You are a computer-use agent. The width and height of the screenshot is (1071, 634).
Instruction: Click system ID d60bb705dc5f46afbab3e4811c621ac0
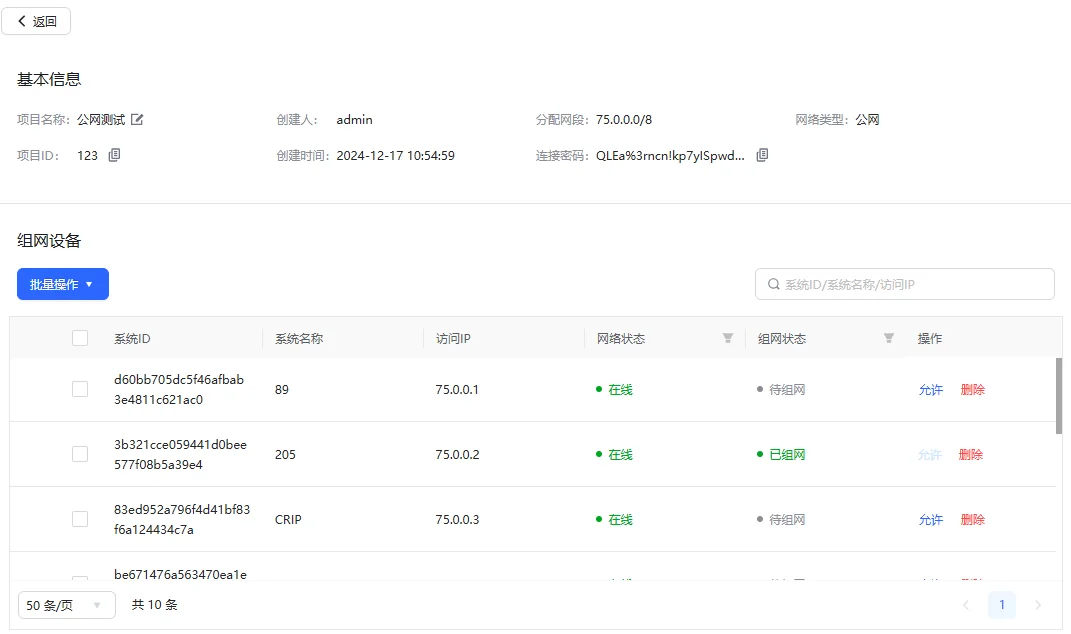coord(179,389)
